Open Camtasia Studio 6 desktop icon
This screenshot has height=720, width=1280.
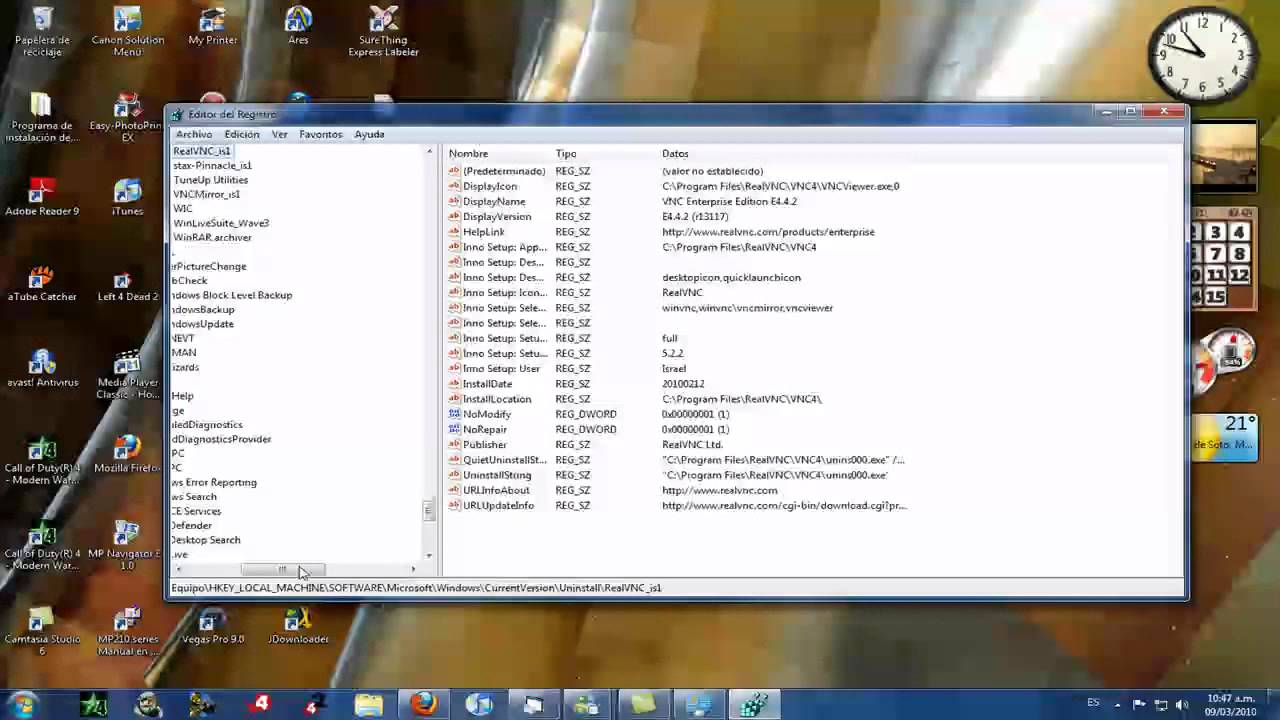(42, 632)
